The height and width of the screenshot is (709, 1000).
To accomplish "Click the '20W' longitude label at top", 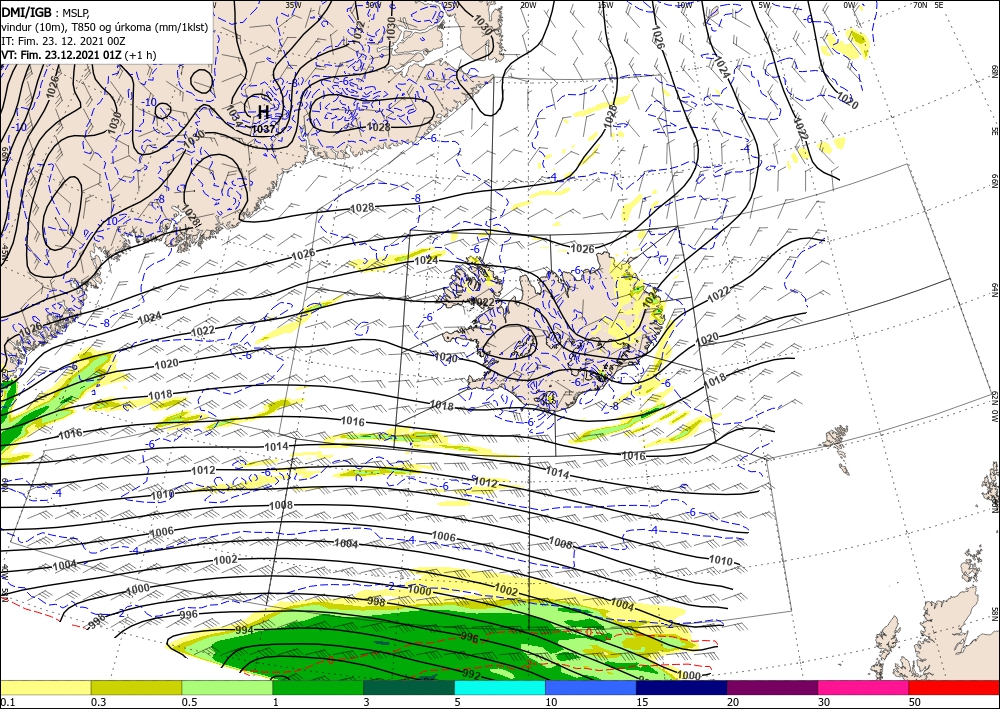I will 528,5.
